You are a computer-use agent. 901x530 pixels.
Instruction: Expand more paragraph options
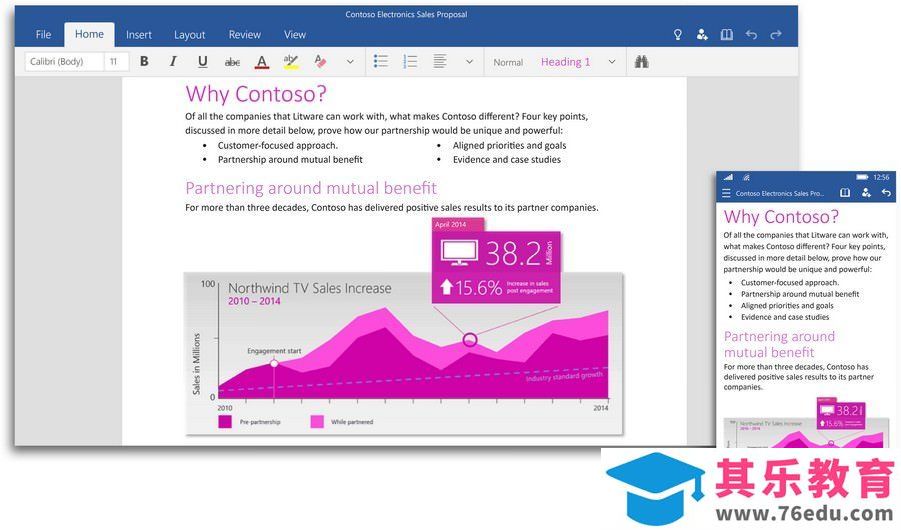coord(469,62)
